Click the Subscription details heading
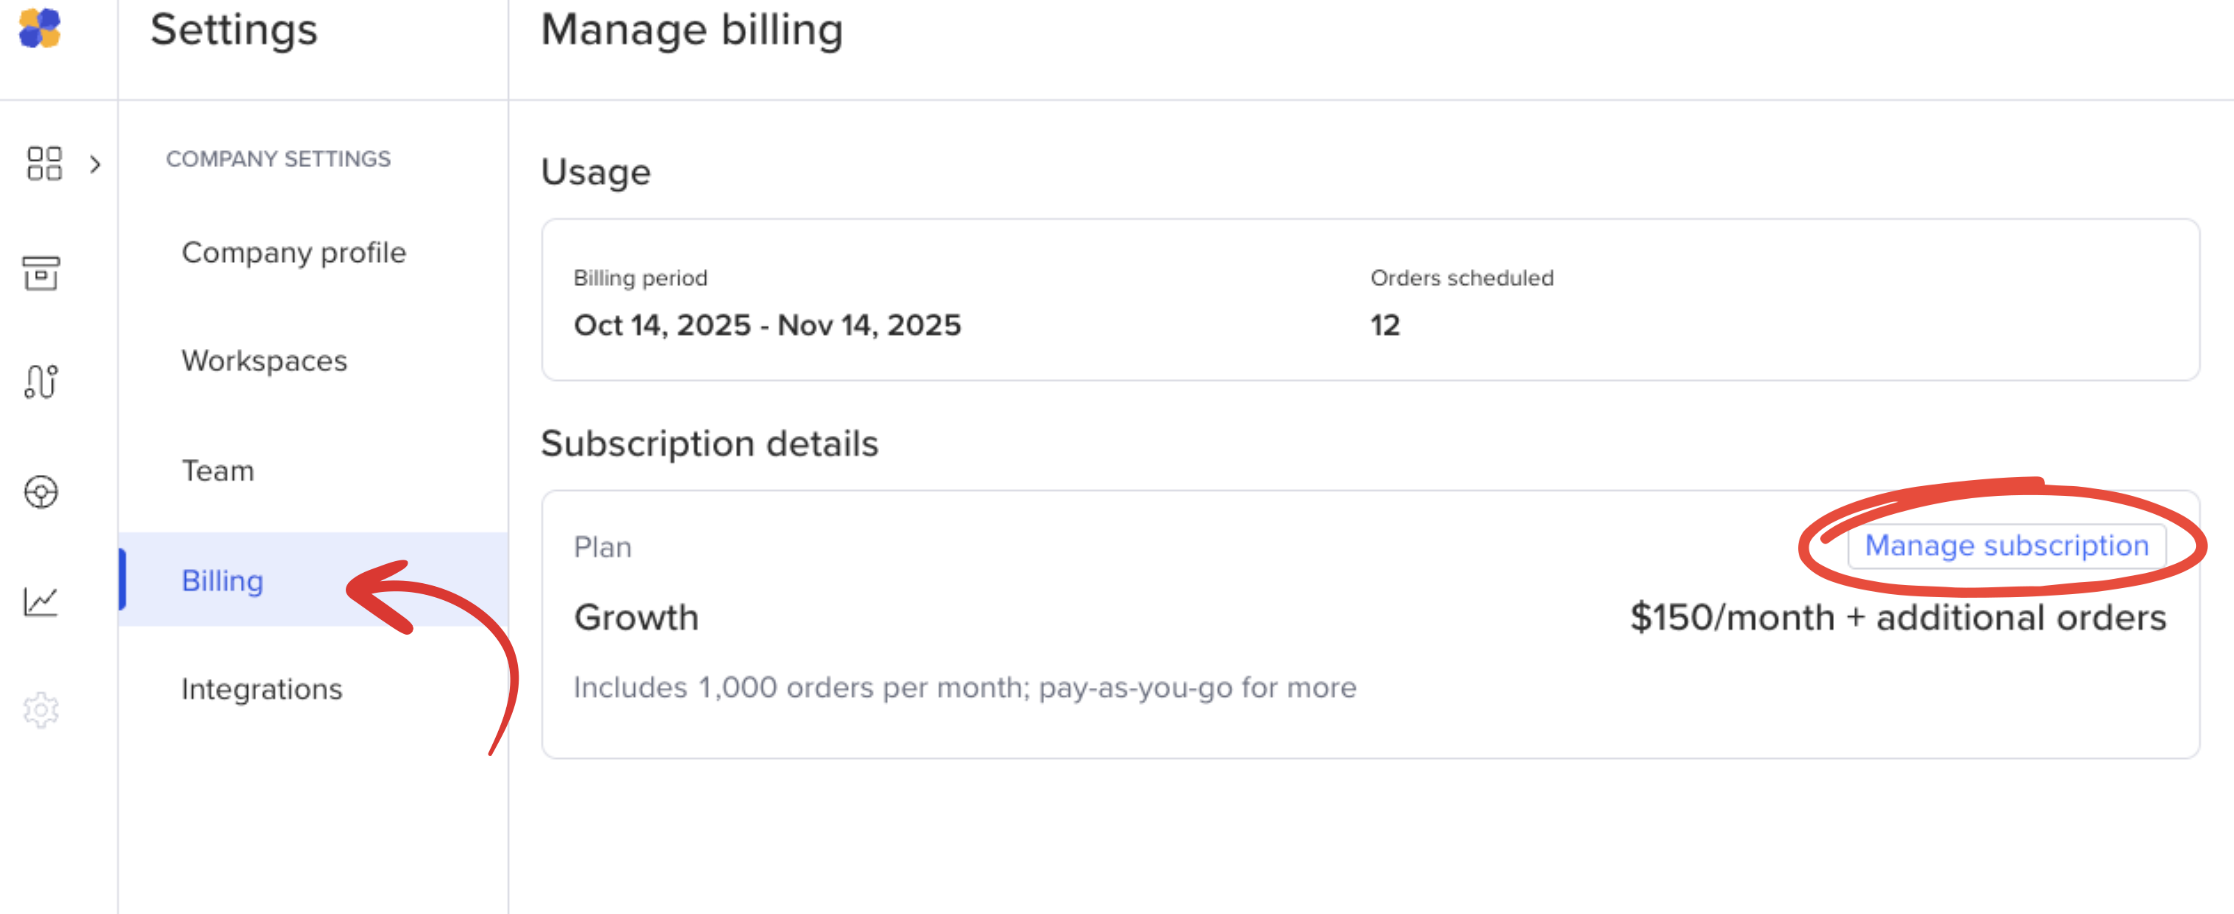The width and height of the screenshot is (2234, 914). pyautogui.click(x=709, y=444)
